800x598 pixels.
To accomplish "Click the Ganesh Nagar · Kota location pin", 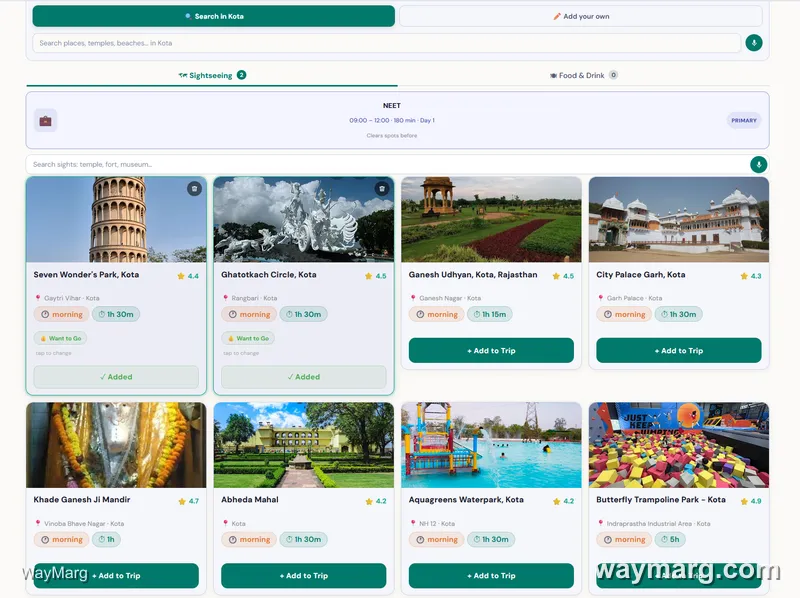I will coord(413,298).
